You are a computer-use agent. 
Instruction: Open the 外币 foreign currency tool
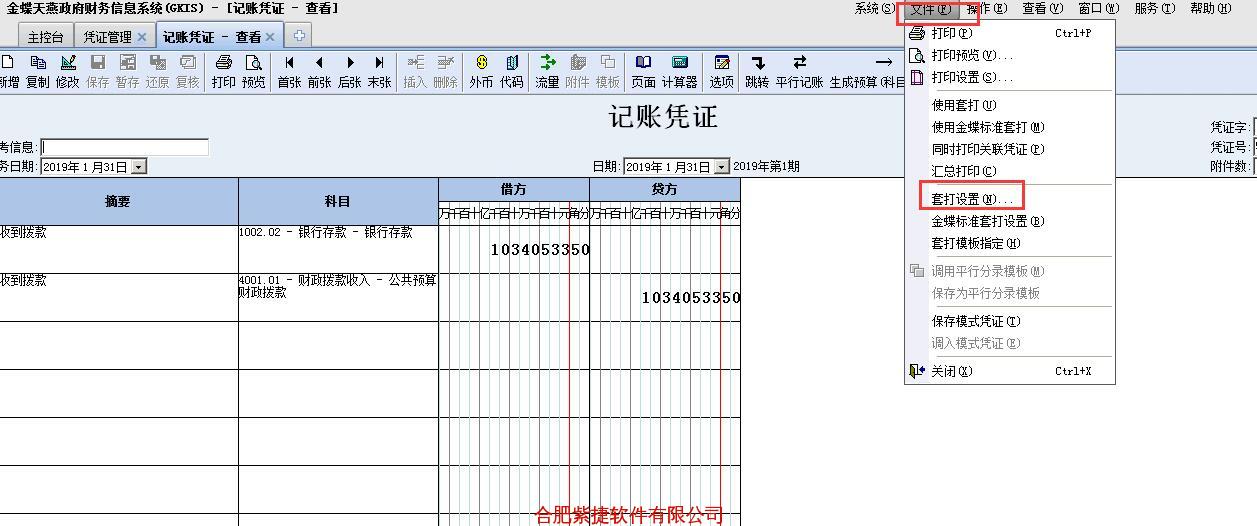coord(481,70)
